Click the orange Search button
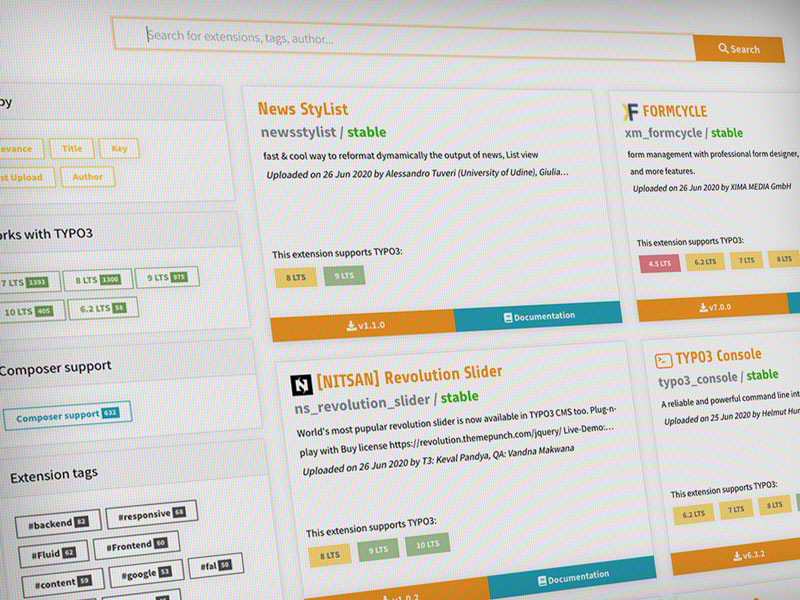 (x=739, y=49)
